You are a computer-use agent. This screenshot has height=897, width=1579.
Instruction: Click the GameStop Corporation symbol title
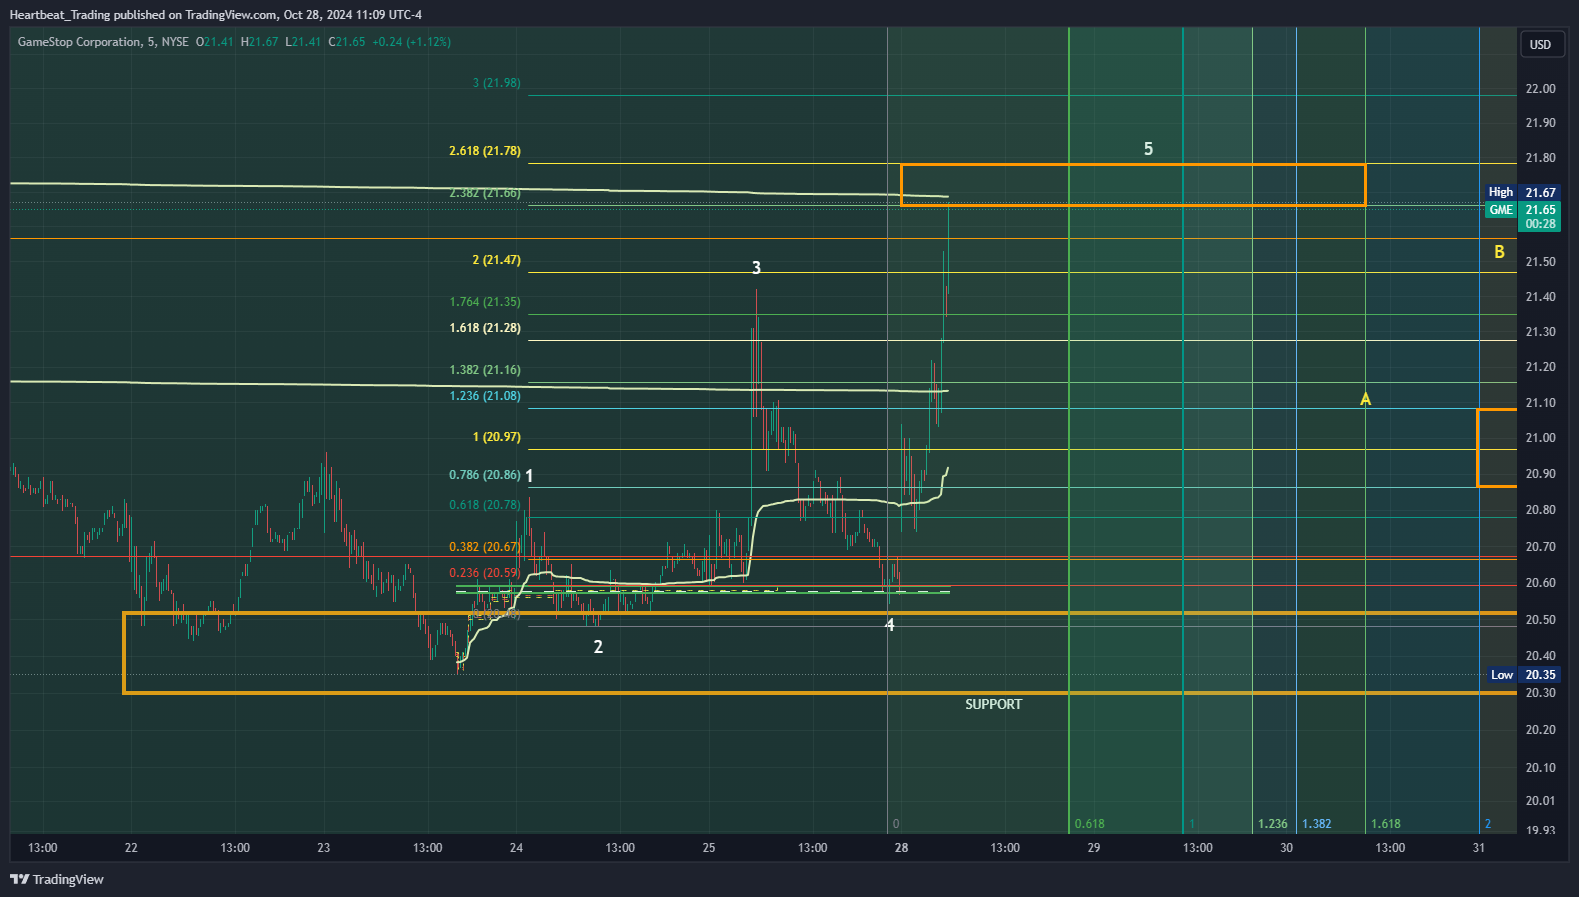point(79,42)
